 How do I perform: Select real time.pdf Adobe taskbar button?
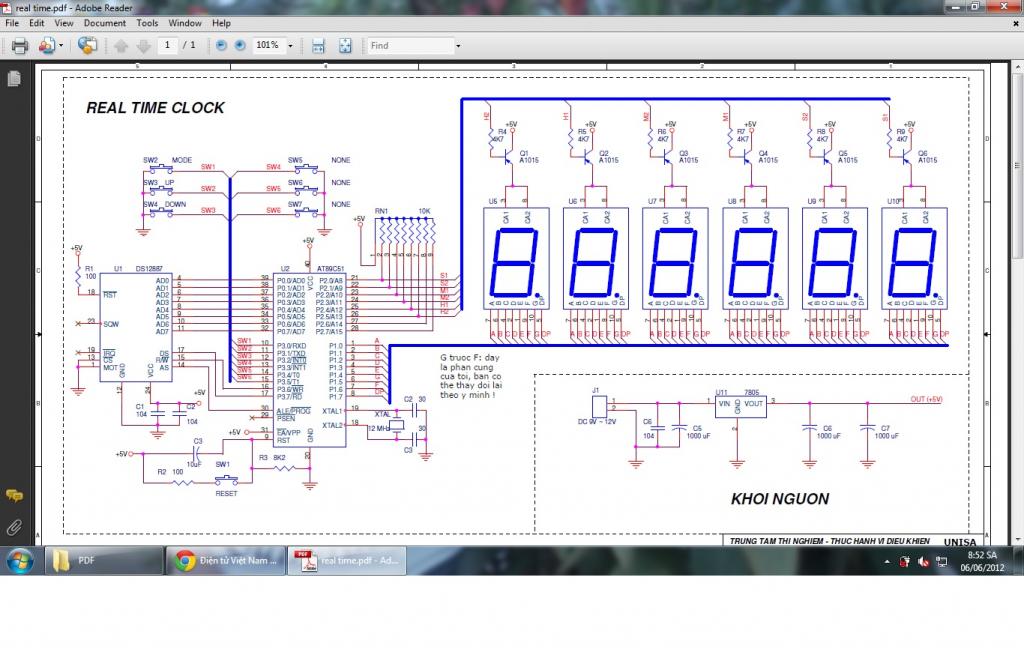coord(347,561)
